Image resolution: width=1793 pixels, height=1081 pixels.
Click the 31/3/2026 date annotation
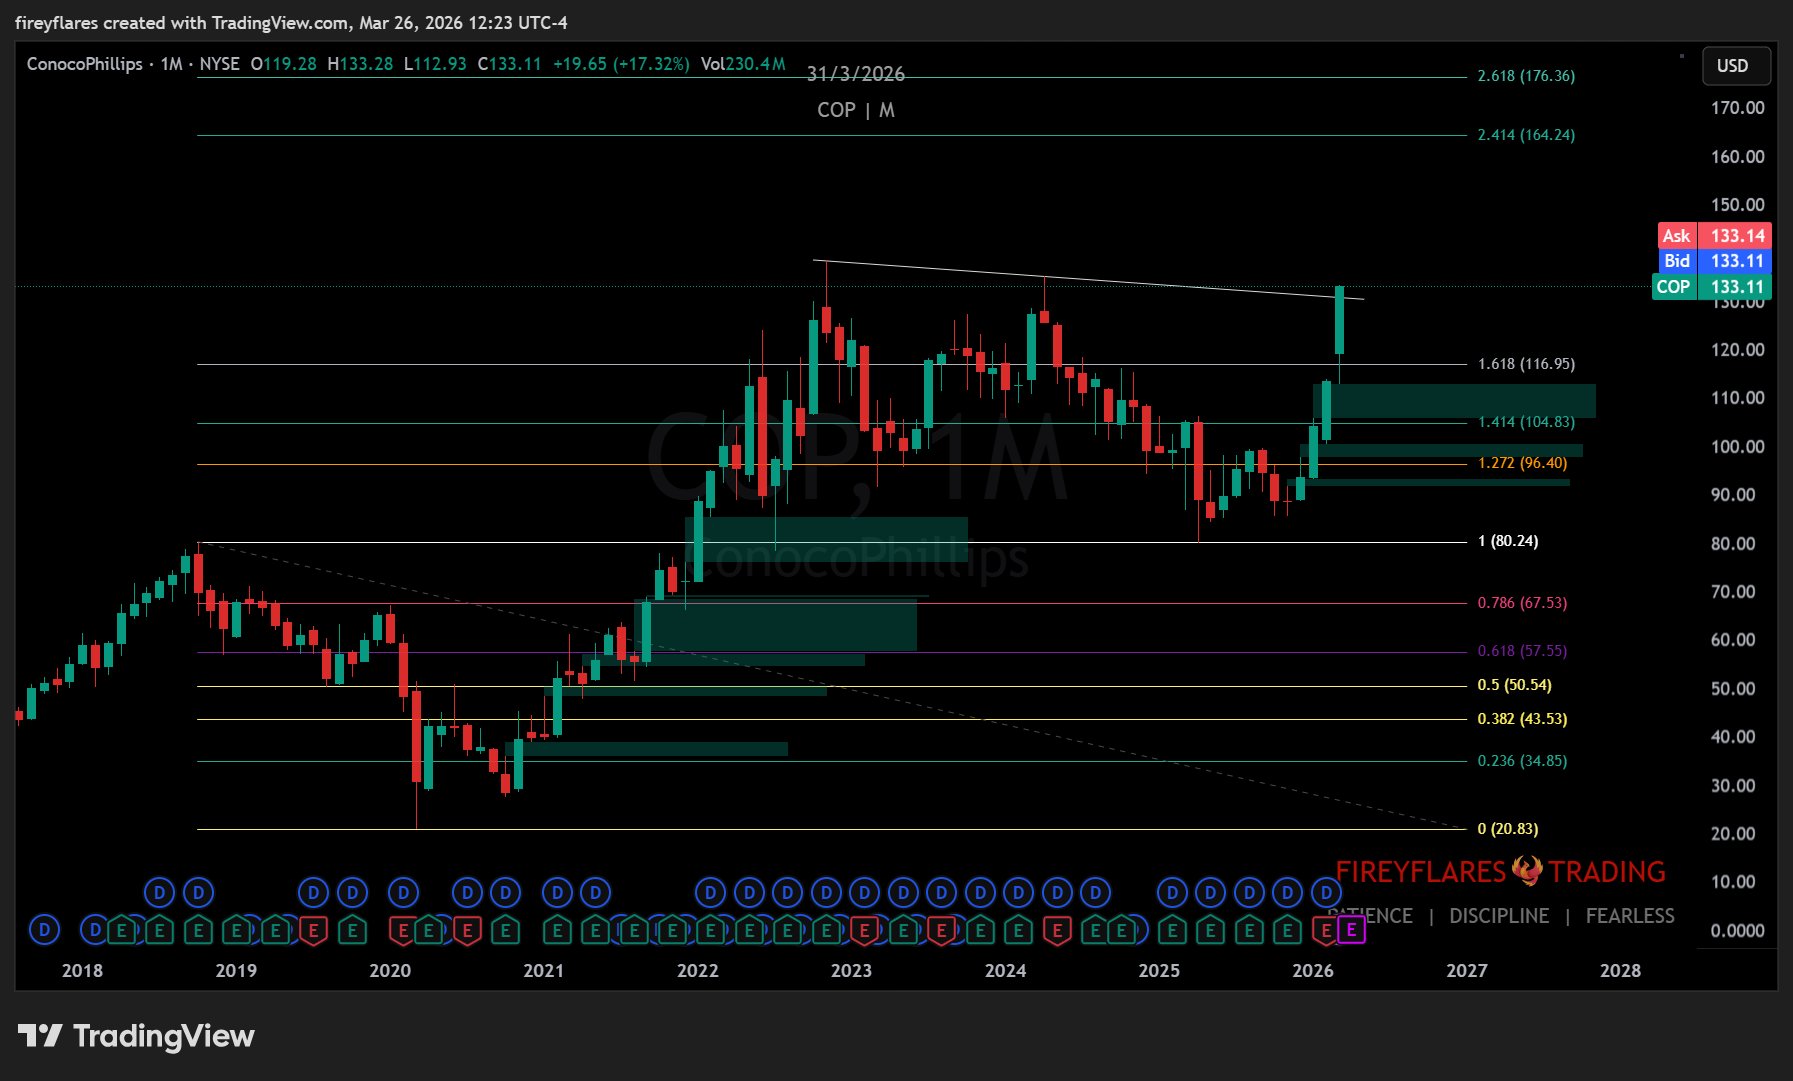[856, 74]
